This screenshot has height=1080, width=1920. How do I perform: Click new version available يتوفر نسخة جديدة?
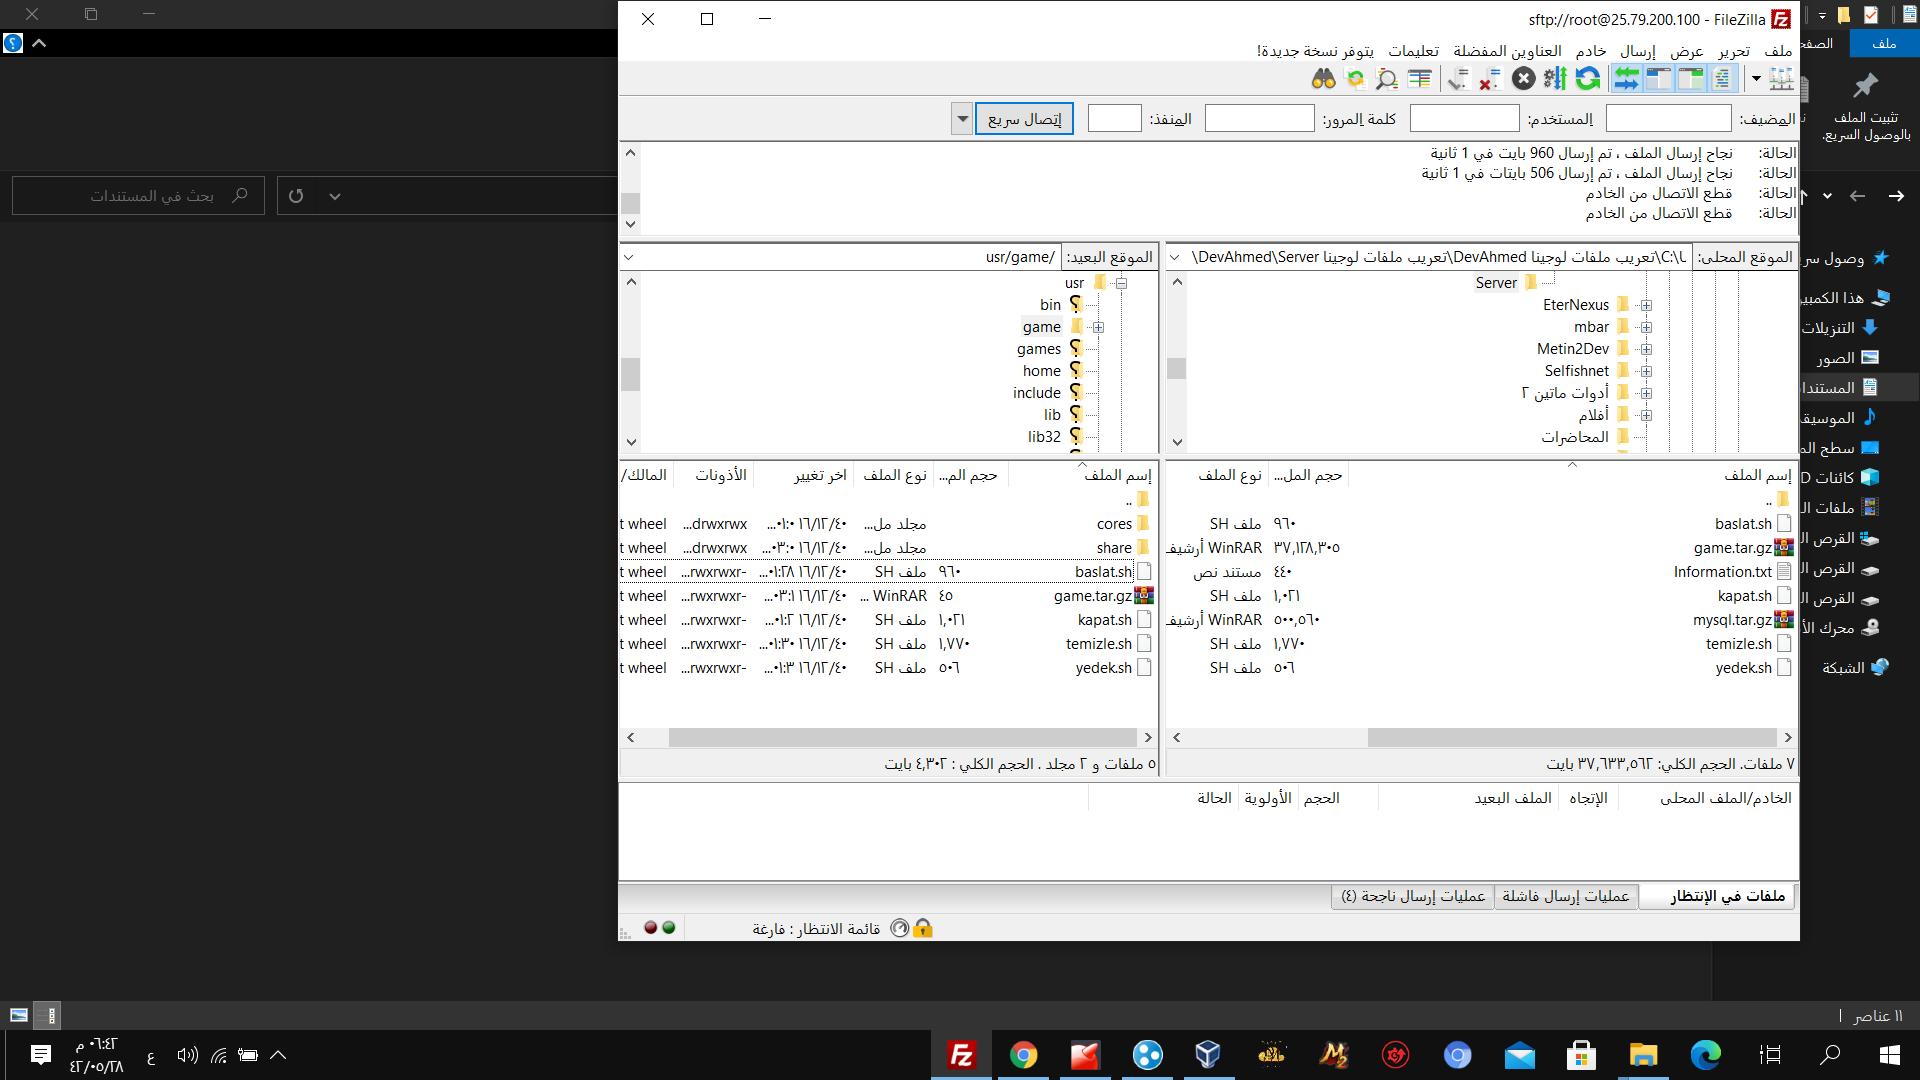tap(1315, 51)
